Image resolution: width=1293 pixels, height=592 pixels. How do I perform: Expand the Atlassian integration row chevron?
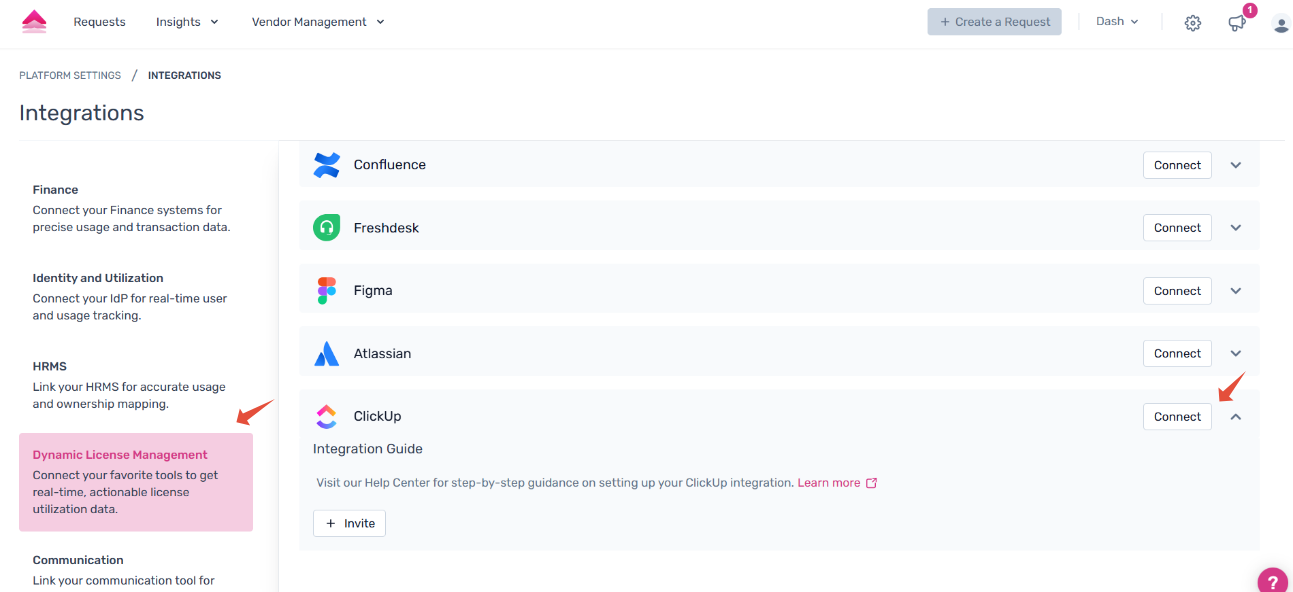(1236, 354)
